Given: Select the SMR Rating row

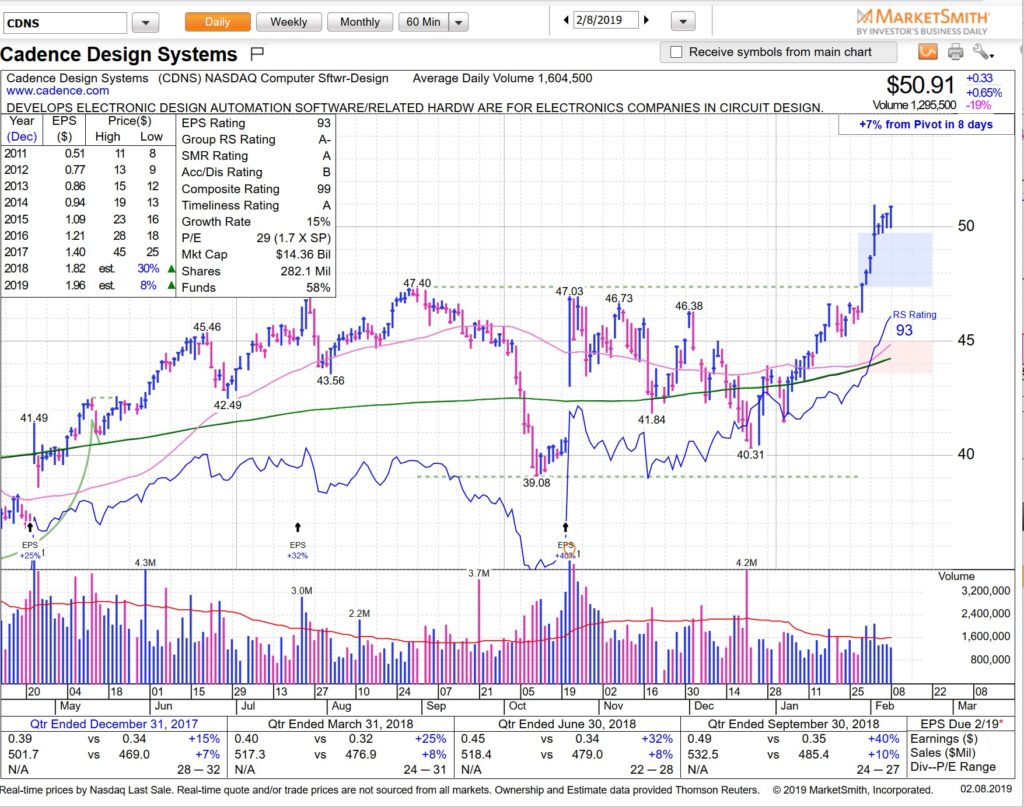Looking at the screenshot, I should [256, 155].
